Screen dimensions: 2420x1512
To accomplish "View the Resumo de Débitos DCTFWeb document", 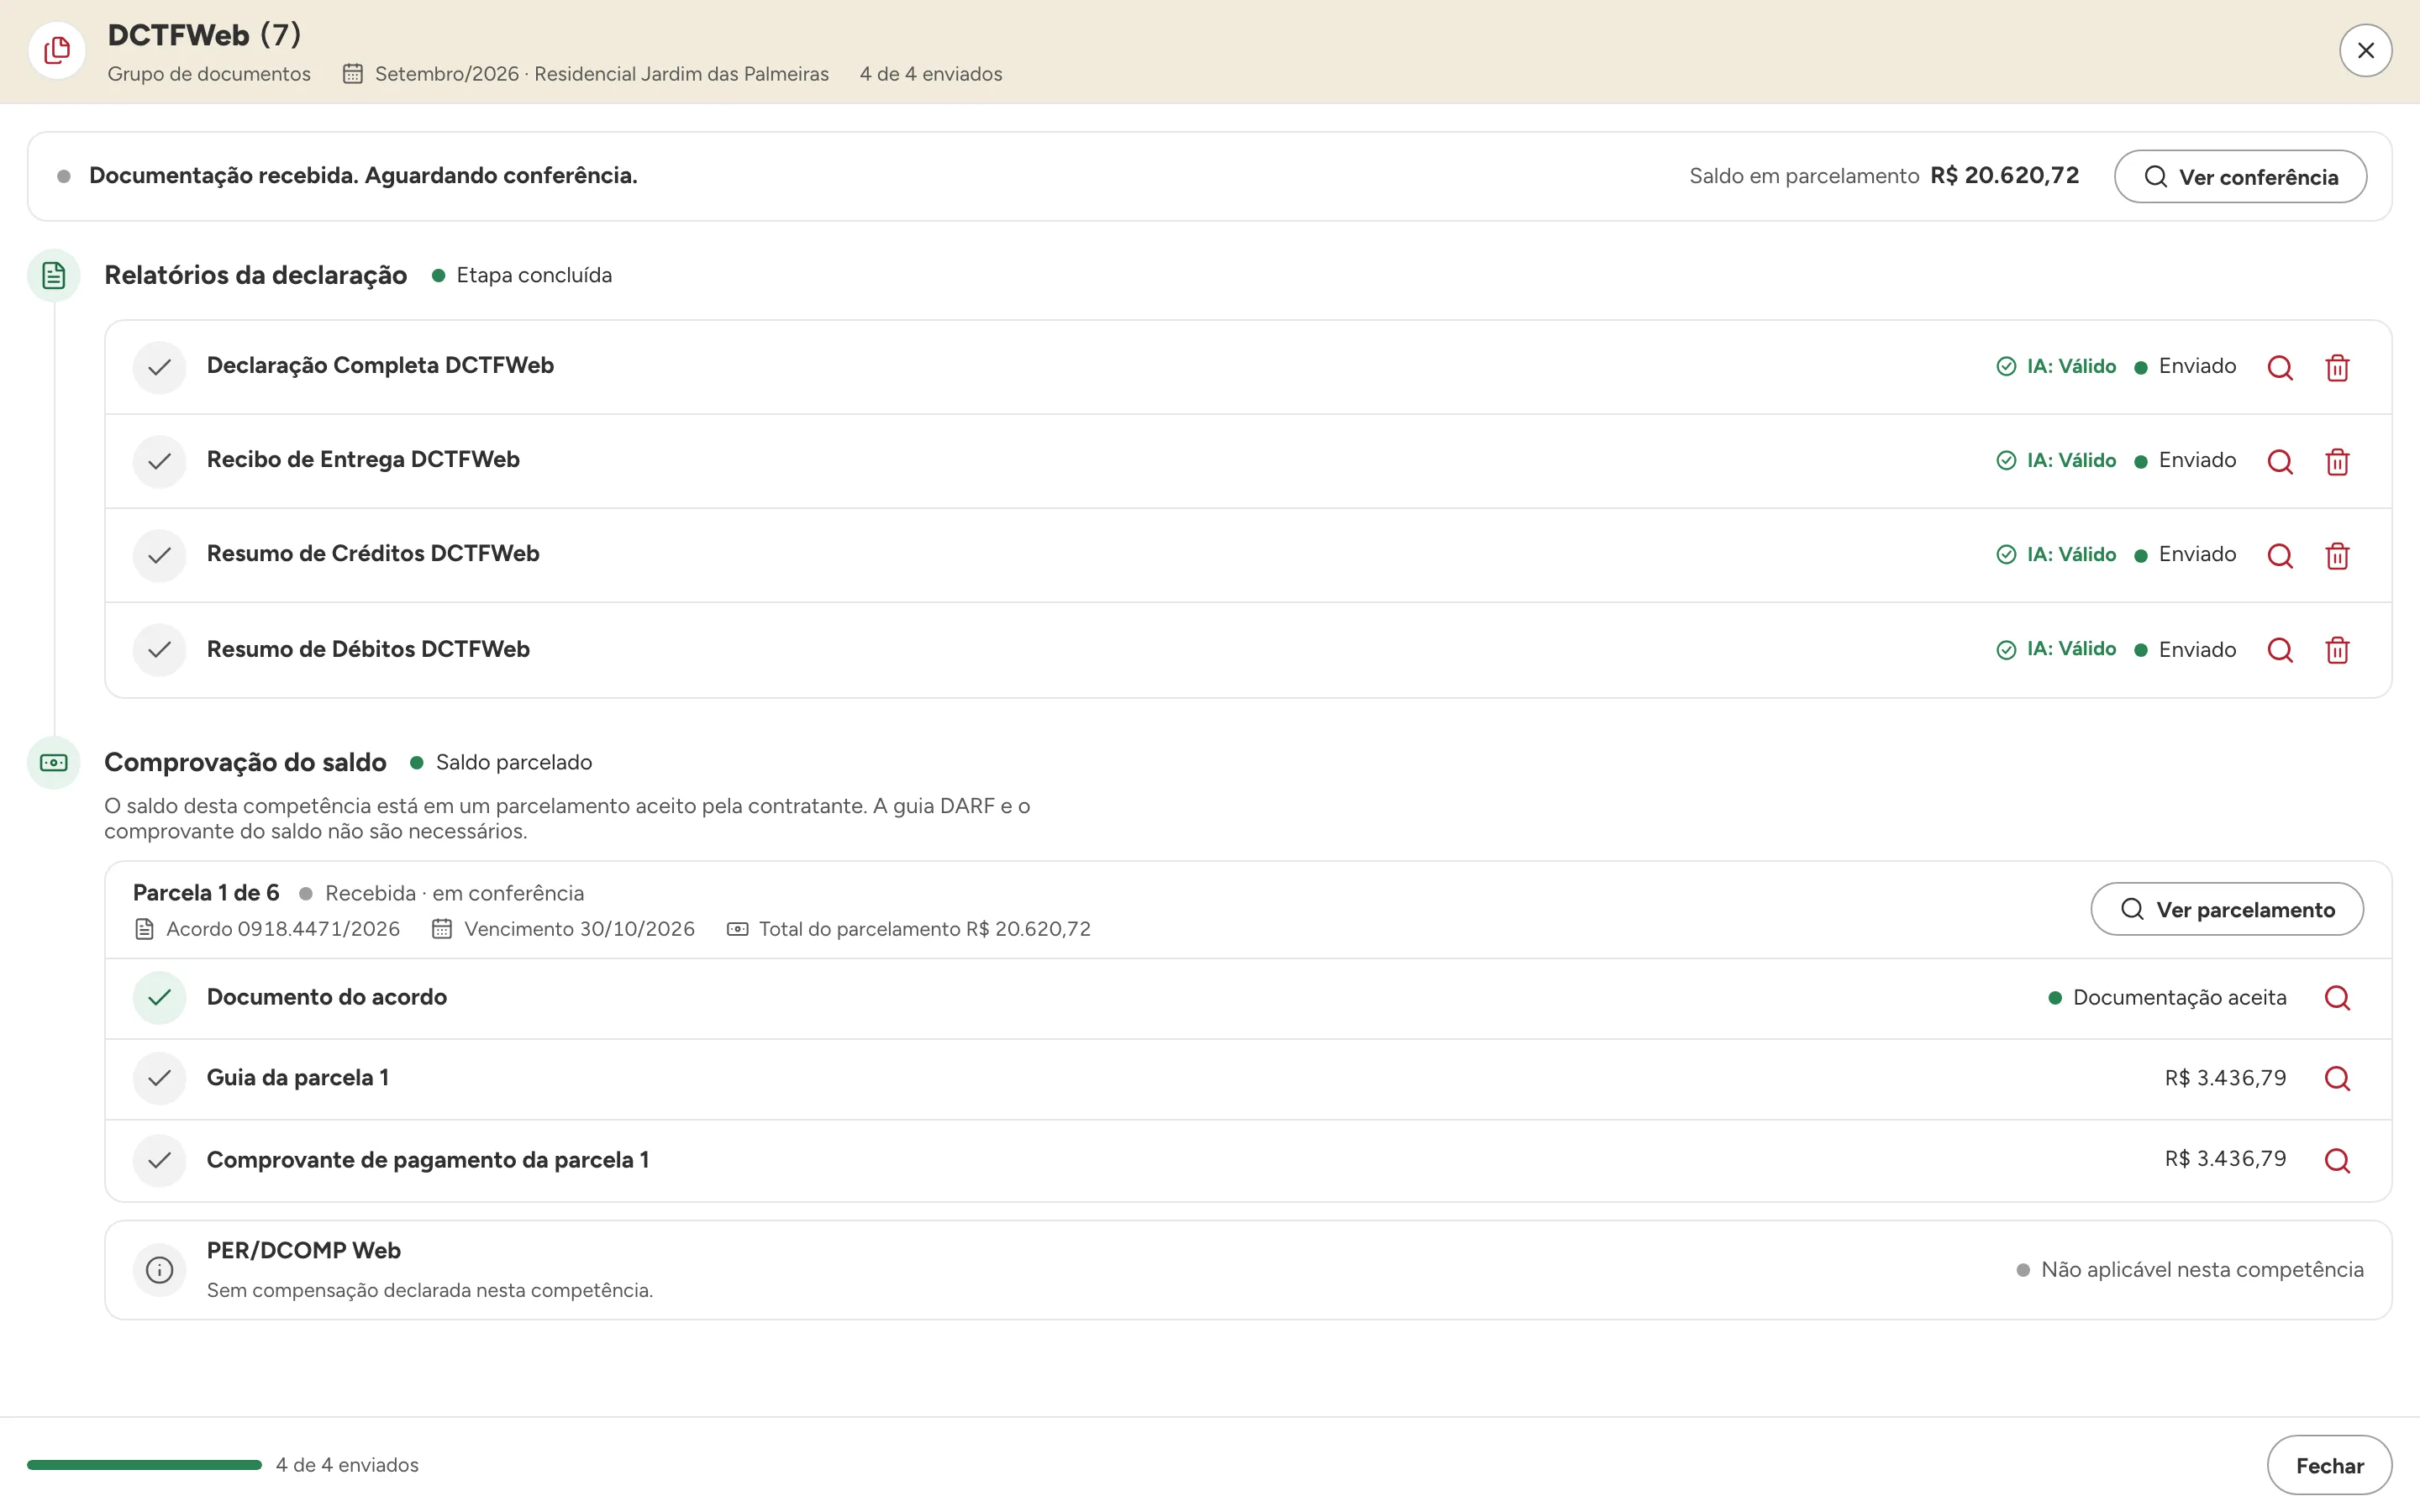I will coord(2280,650).
